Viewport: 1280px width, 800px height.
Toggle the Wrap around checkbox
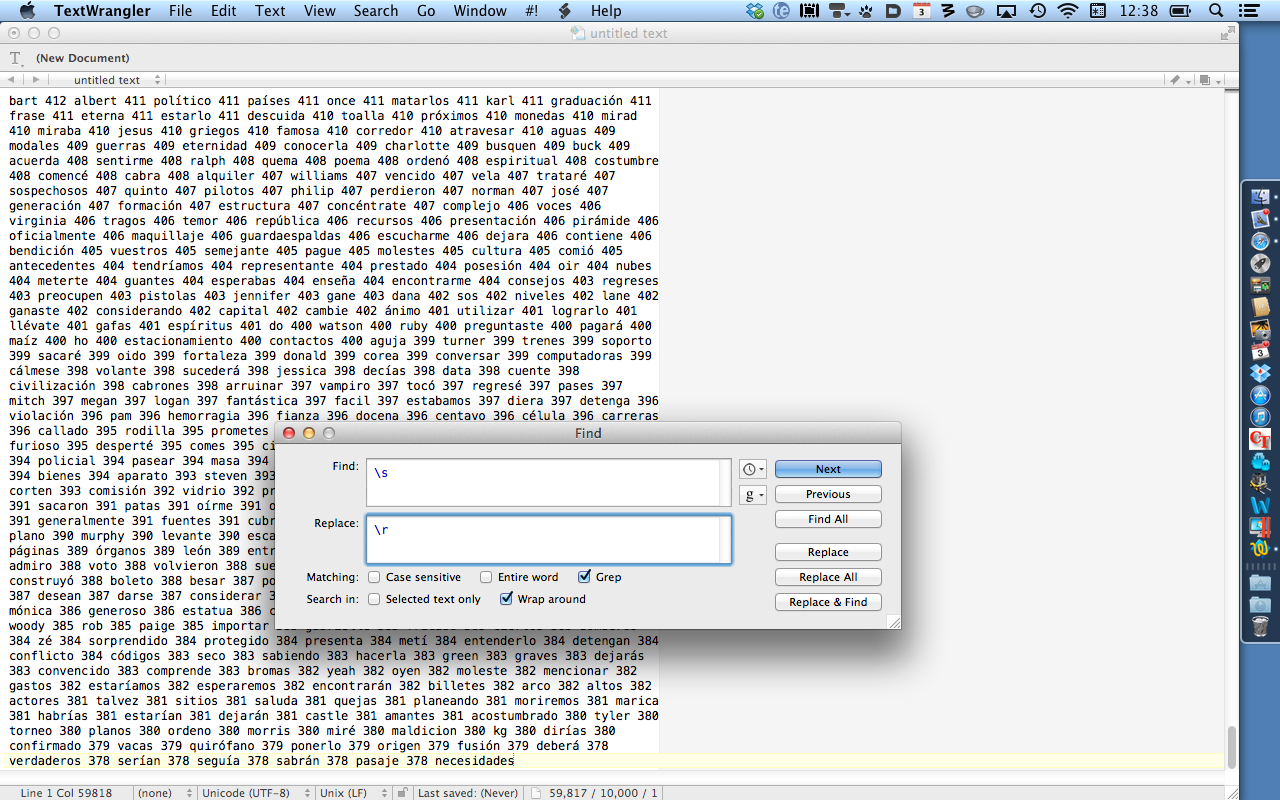506,599
